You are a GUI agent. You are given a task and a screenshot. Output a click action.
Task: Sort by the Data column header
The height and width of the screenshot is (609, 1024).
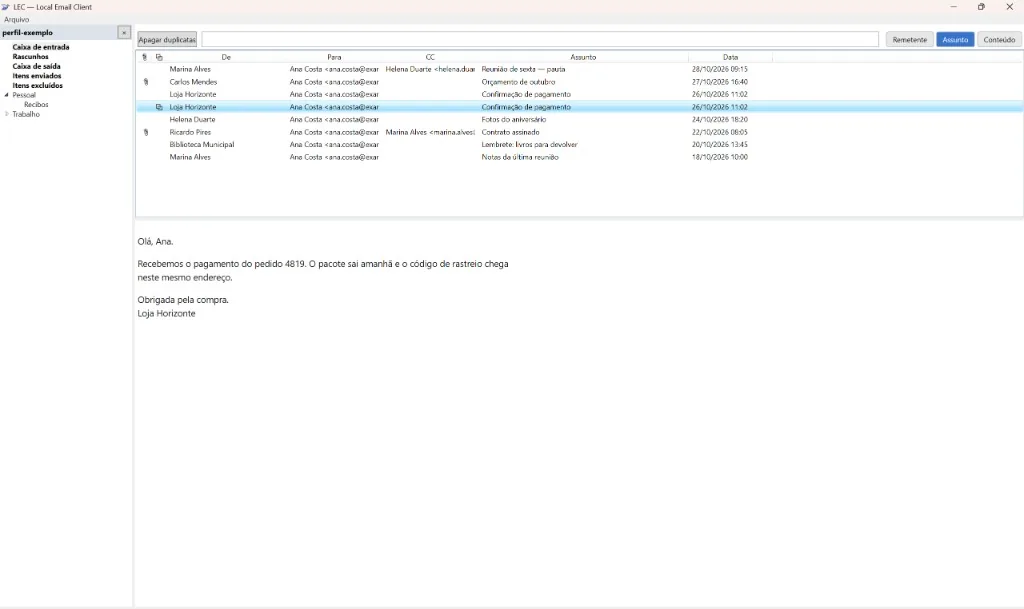(x=730, y=57)
